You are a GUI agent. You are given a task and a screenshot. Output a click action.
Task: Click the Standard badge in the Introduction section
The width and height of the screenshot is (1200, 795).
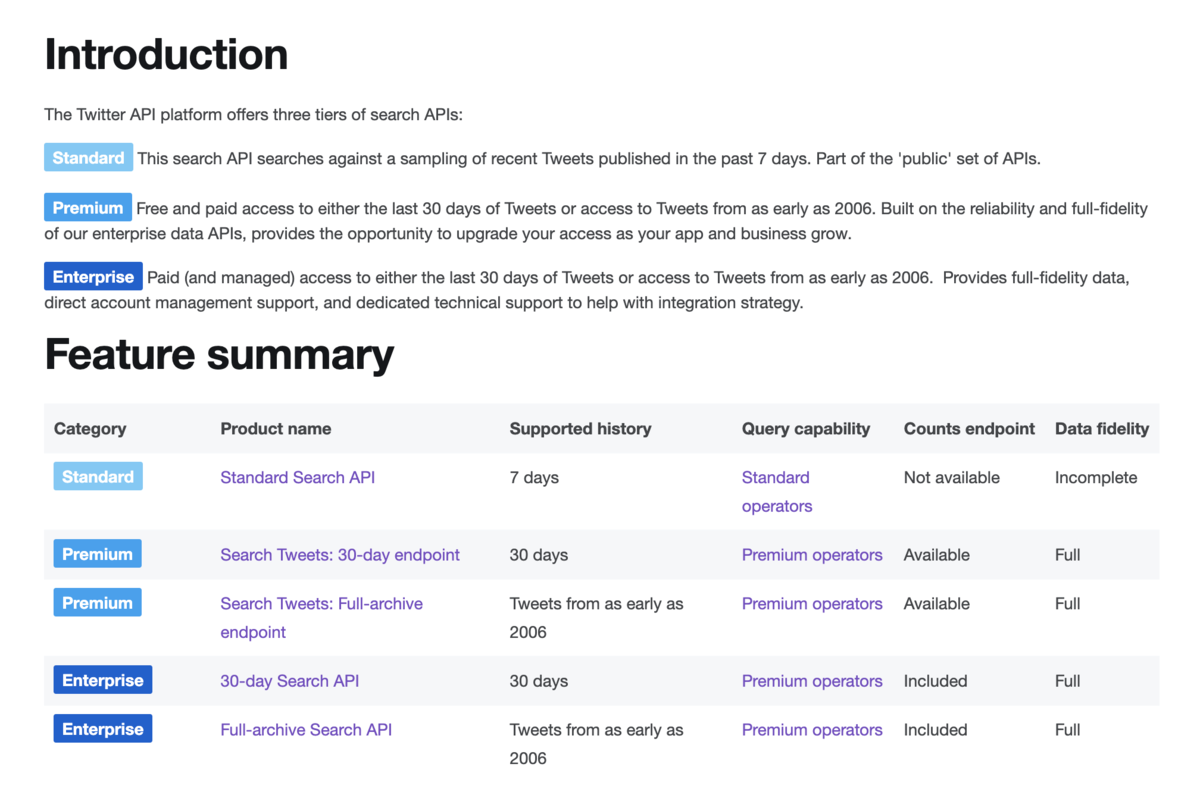point(88,157)
